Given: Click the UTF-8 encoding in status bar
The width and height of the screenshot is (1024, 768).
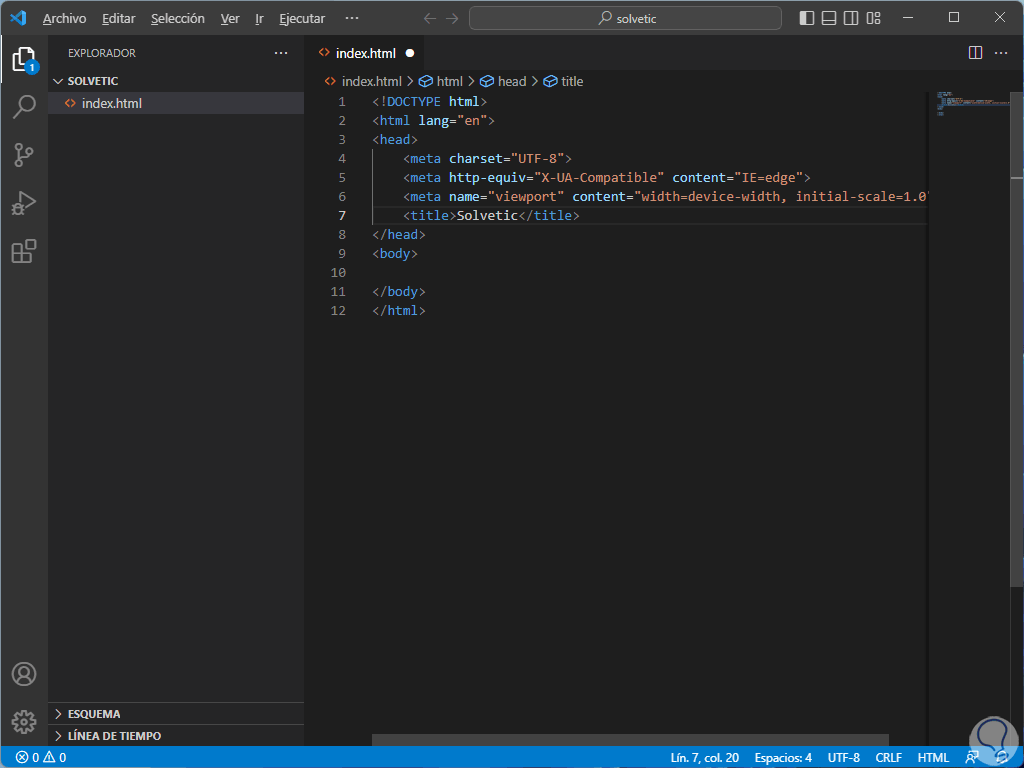Looking at the screenshot, I should coord(843,757).
